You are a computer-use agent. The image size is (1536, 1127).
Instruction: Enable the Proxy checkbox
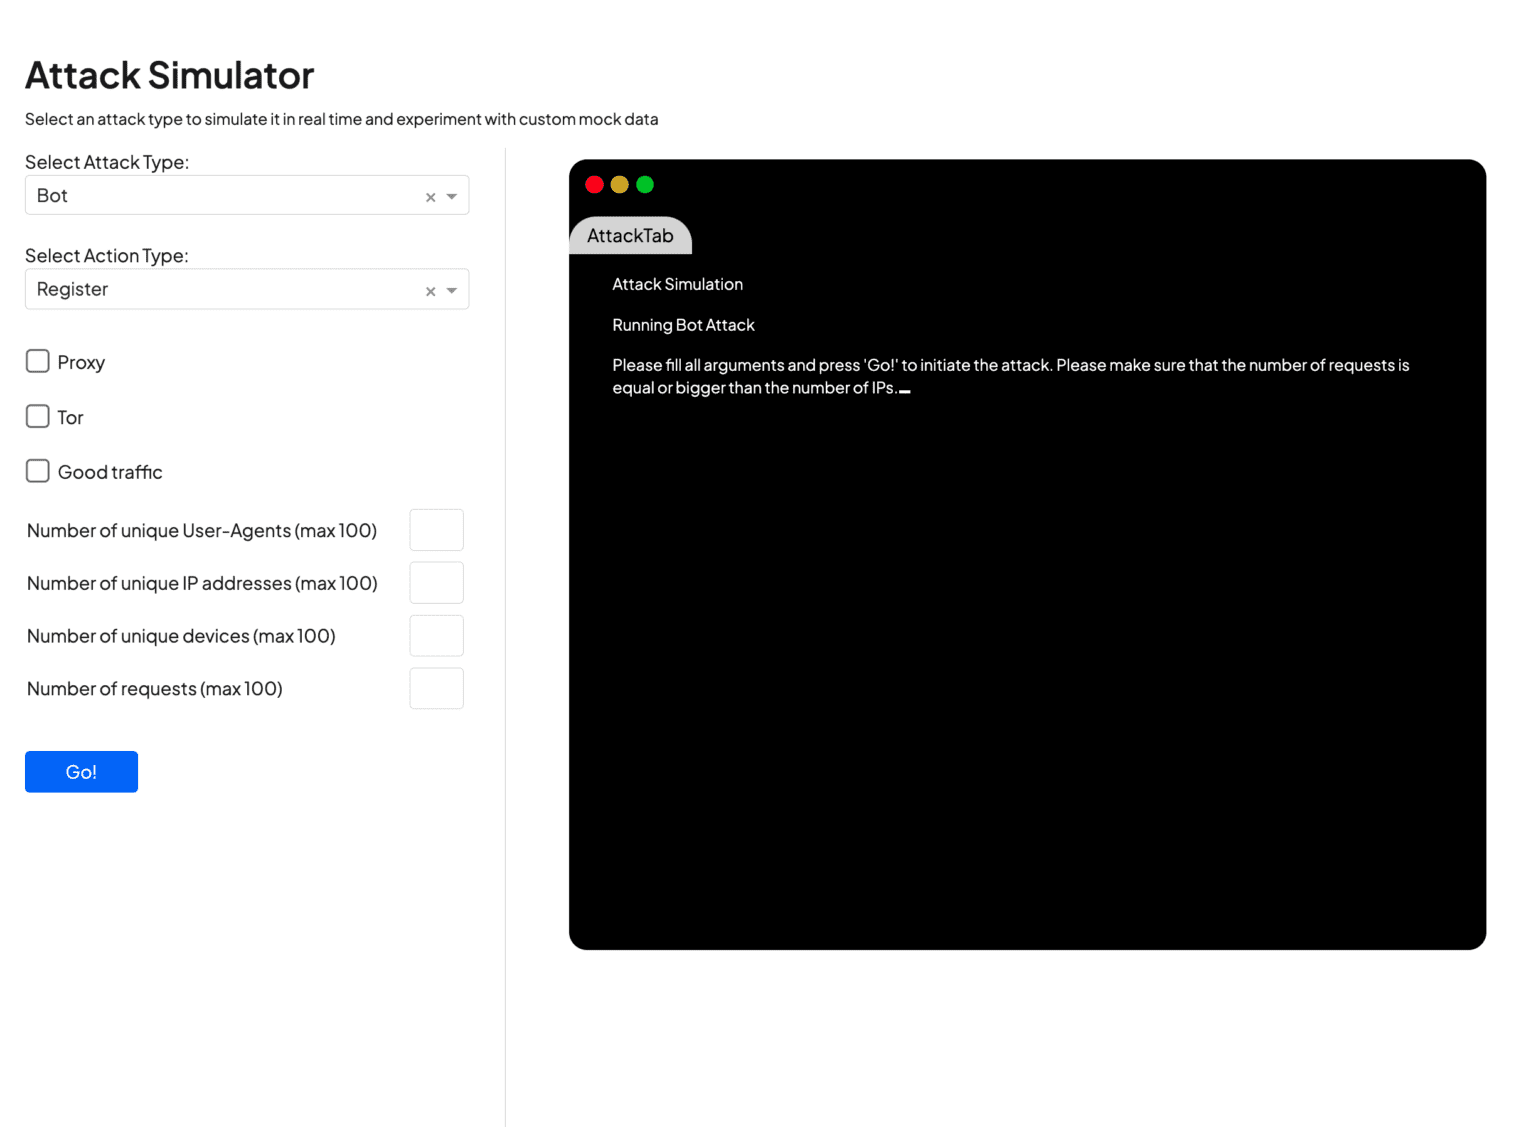click(37, 361)
